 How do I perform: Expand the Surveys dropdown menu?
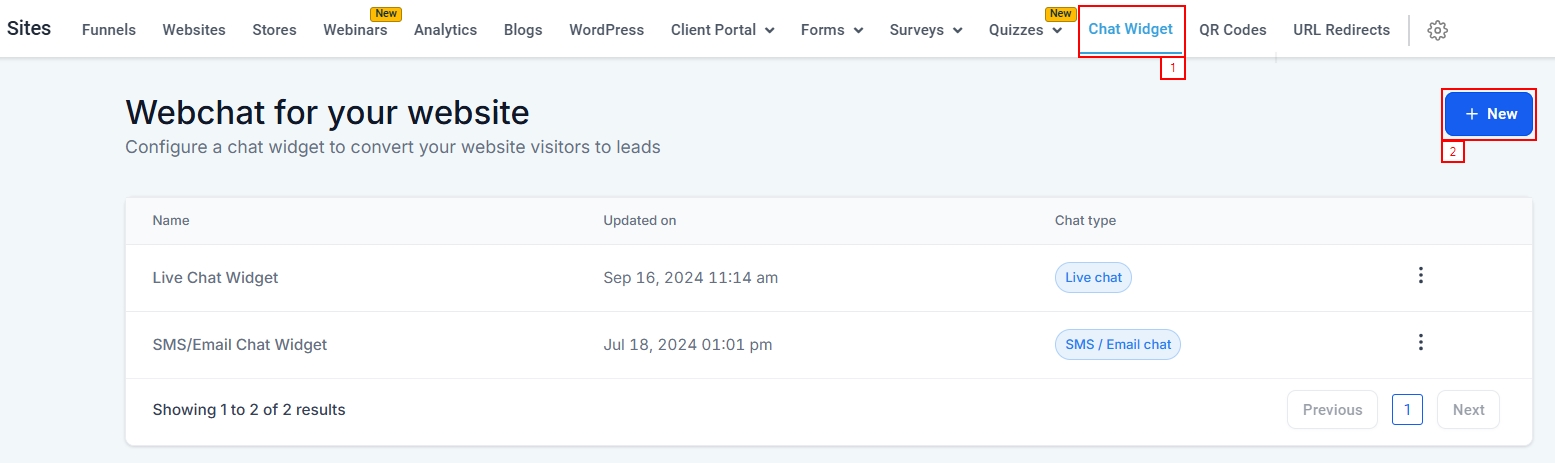925,30
